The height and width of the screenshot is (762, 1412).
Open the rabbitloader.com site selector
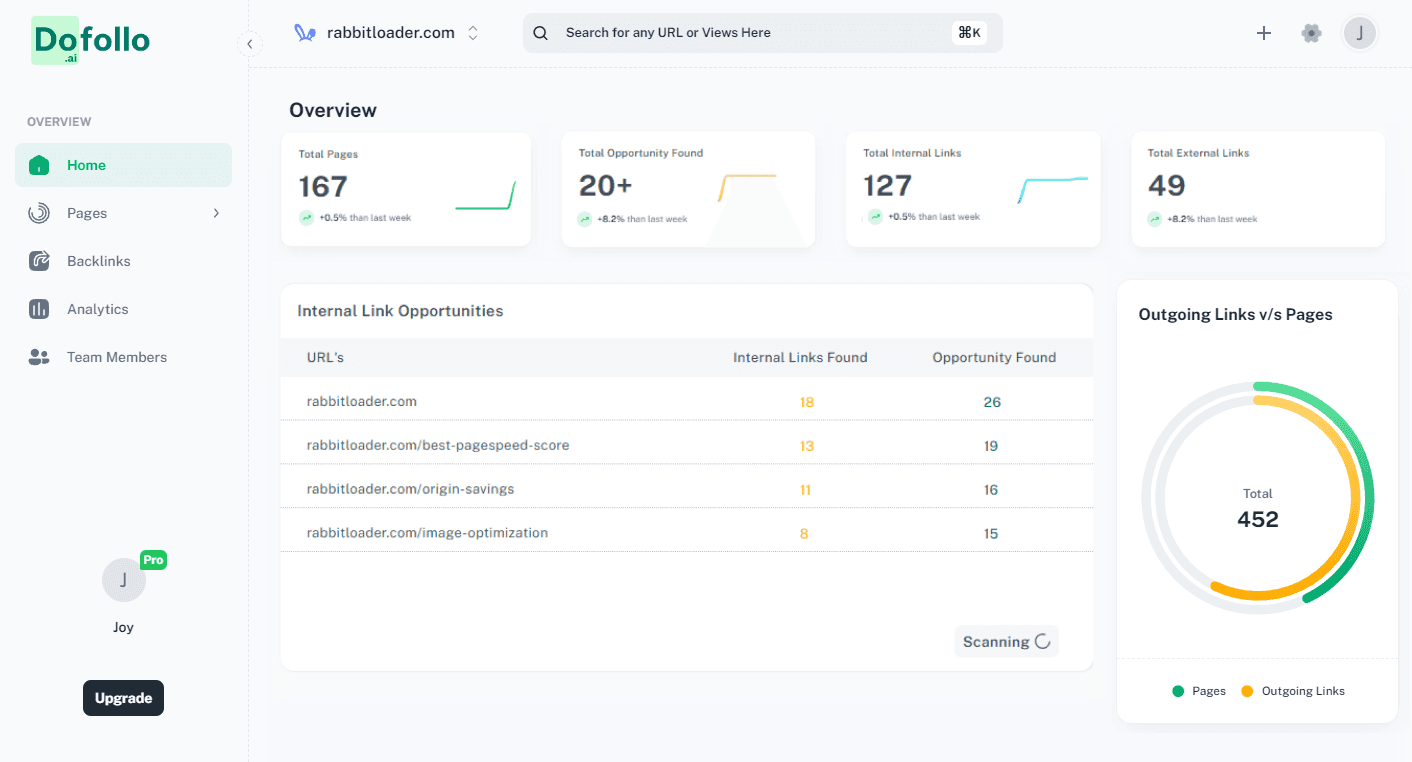[x=387, y=33]
